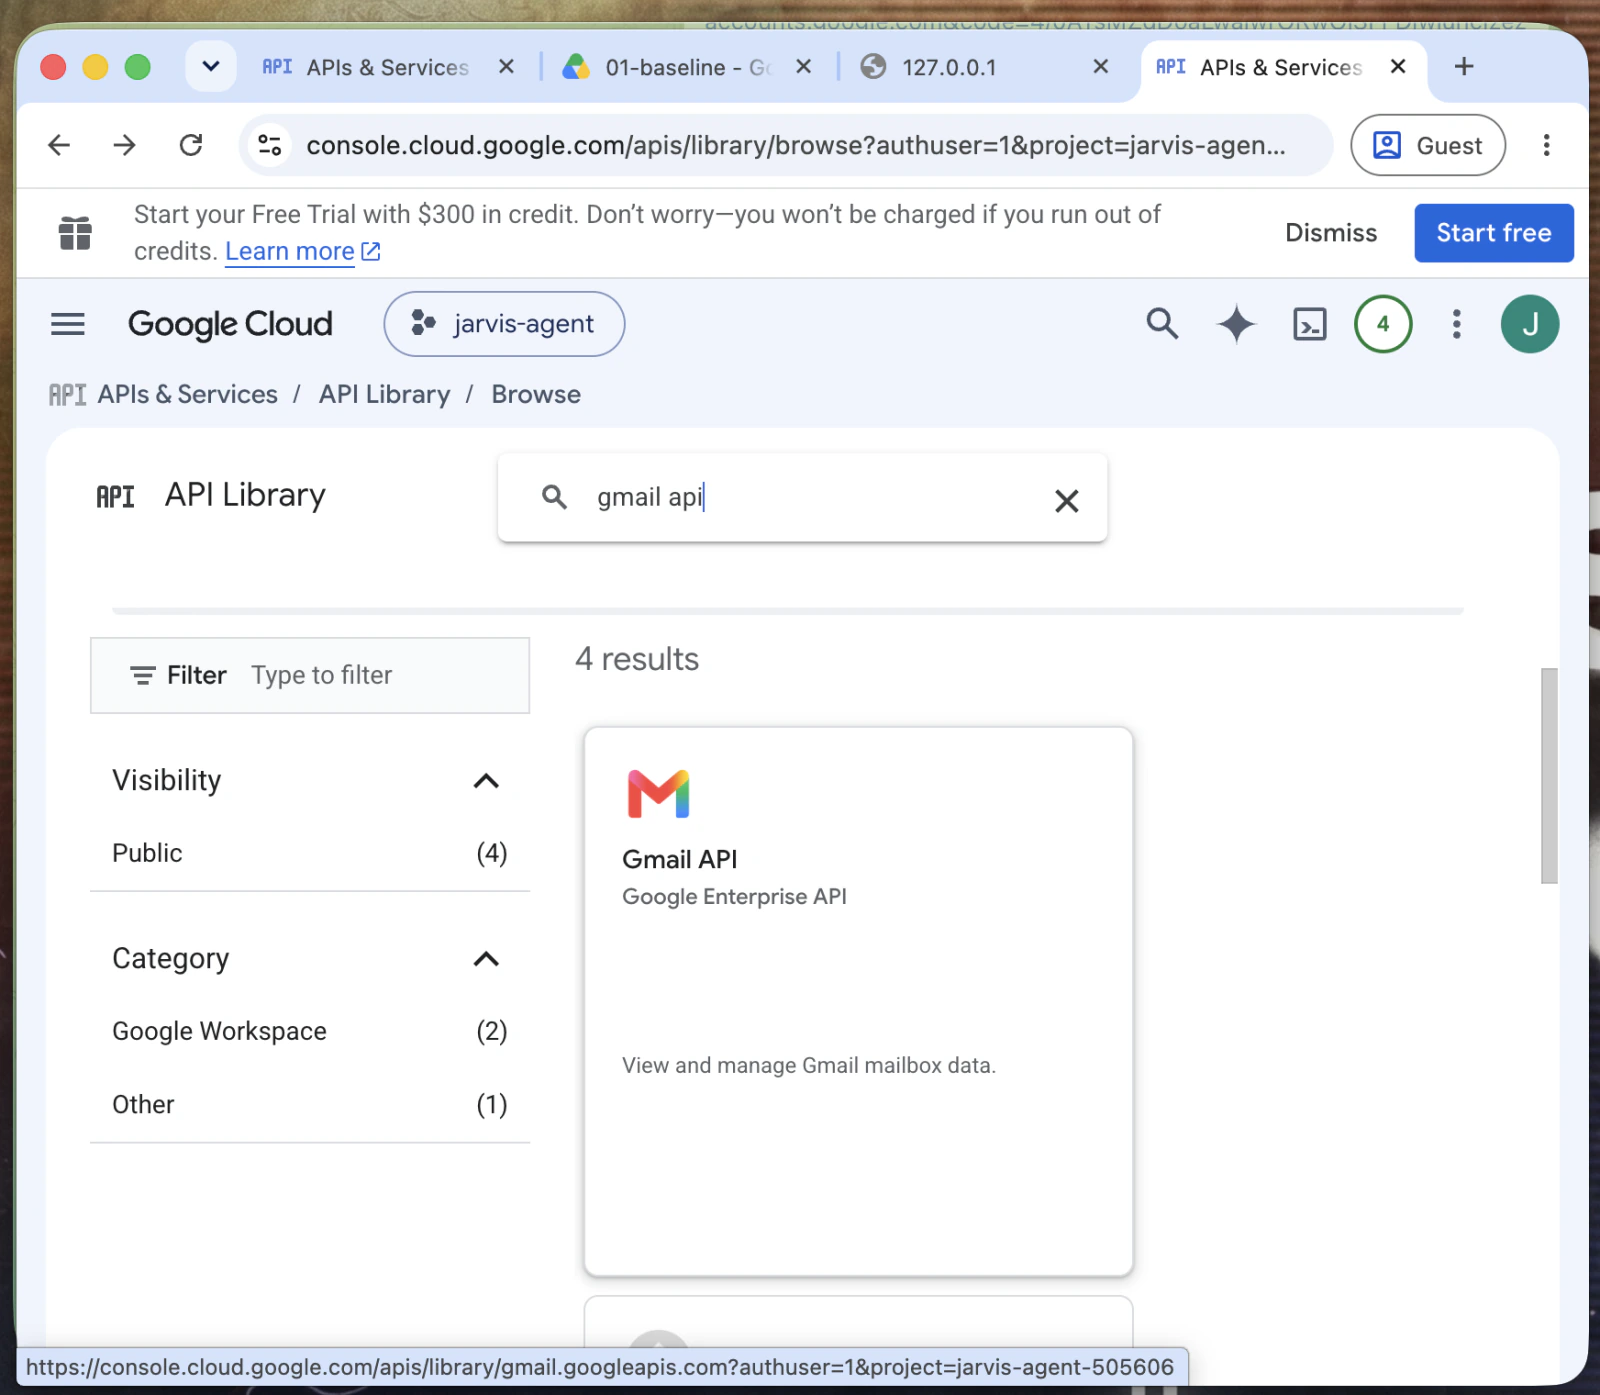The height and width of the screenshot is (1395, 1600).
Task: Click the 'Google Enterprise API' subtitle
Action: [x=735, y=897]
